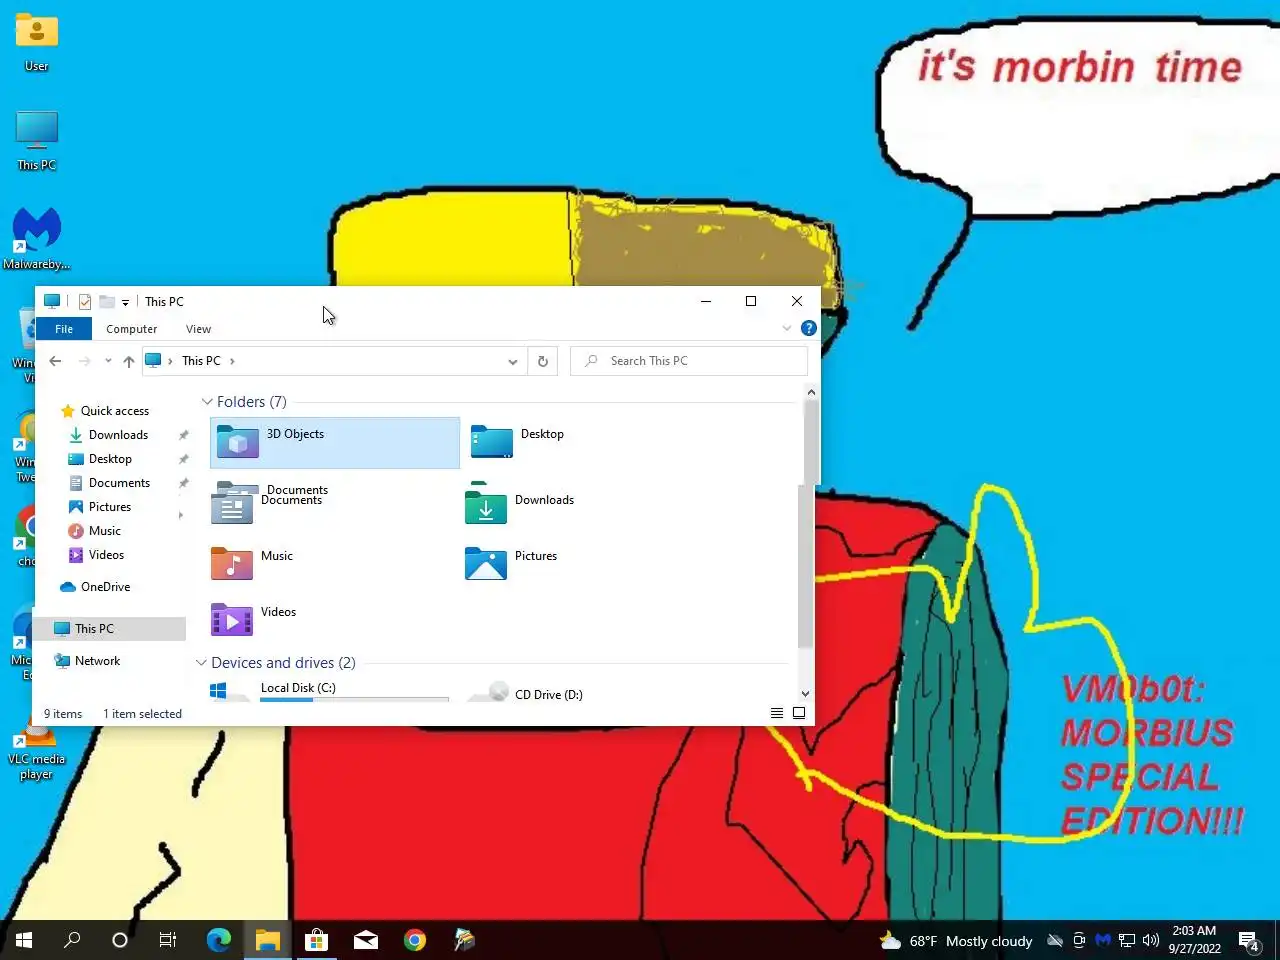Open the Desktop folder in Folders group
Image resolution: width=1280 pixels, height=960 pixels.
pos(518,442)
